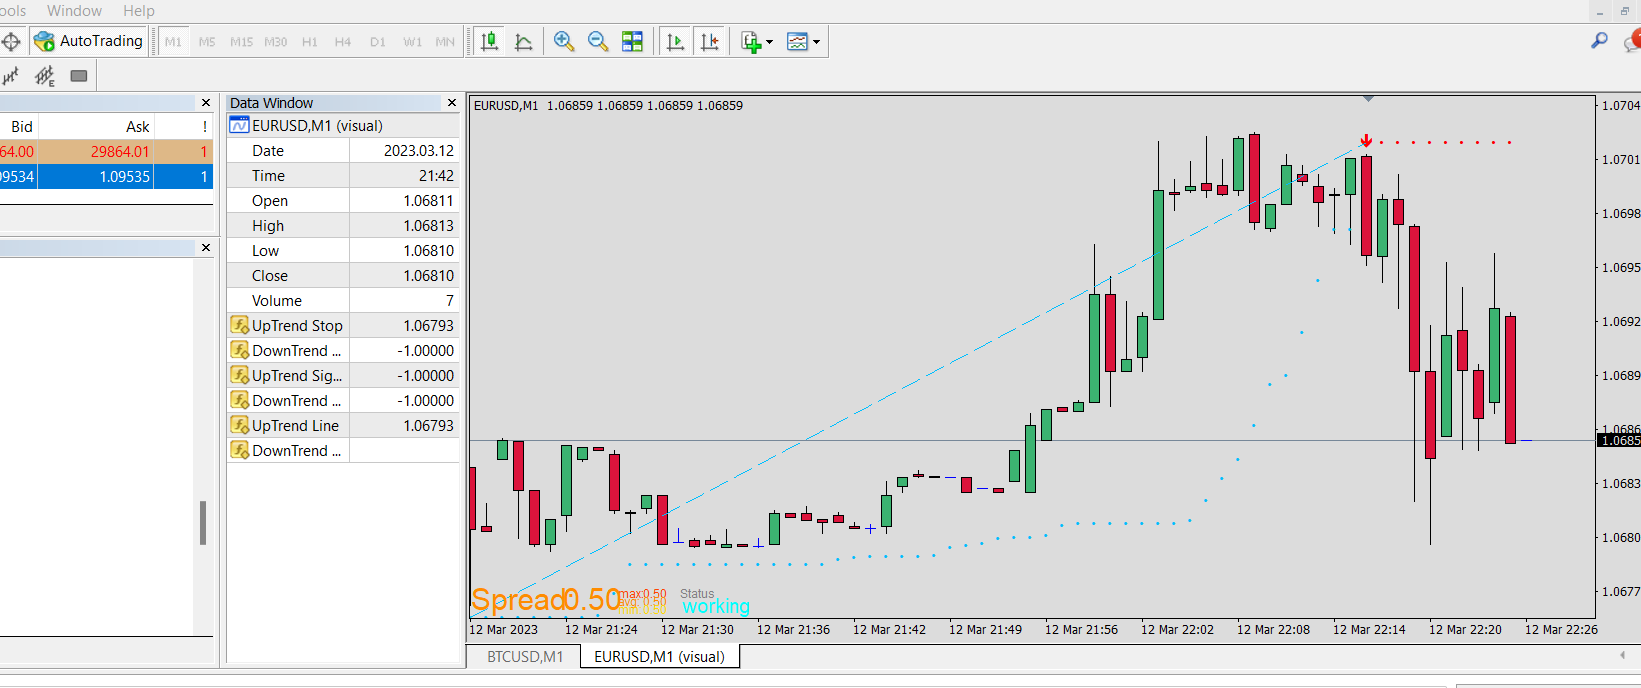Click the Open value 1.06811
1641x688 pixels.
coord(429,201)
